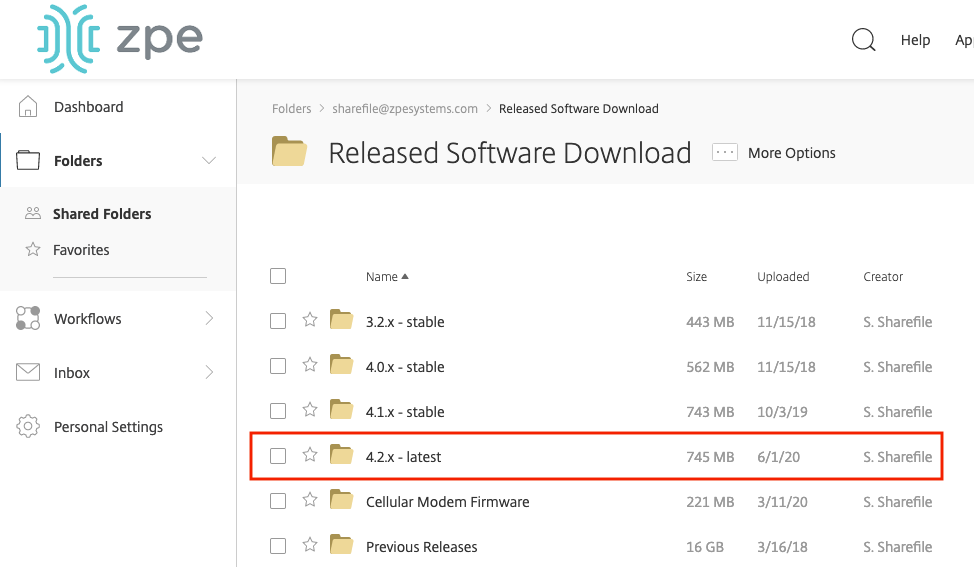The width and height of the screenshot is (974, 567).
Task: Collapse the Folders section chevron
Action: pos(209,160)
